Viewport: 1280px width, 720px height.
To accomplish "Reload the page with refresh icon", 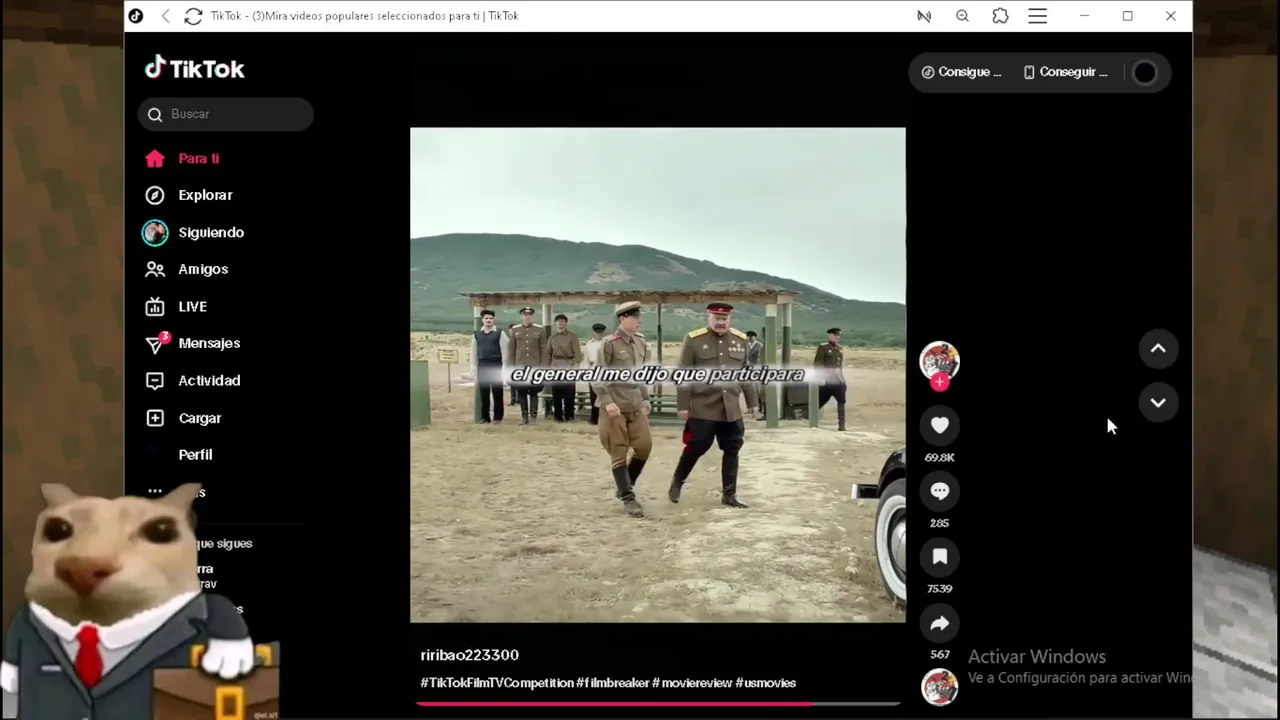I will [x=193, y=16].
